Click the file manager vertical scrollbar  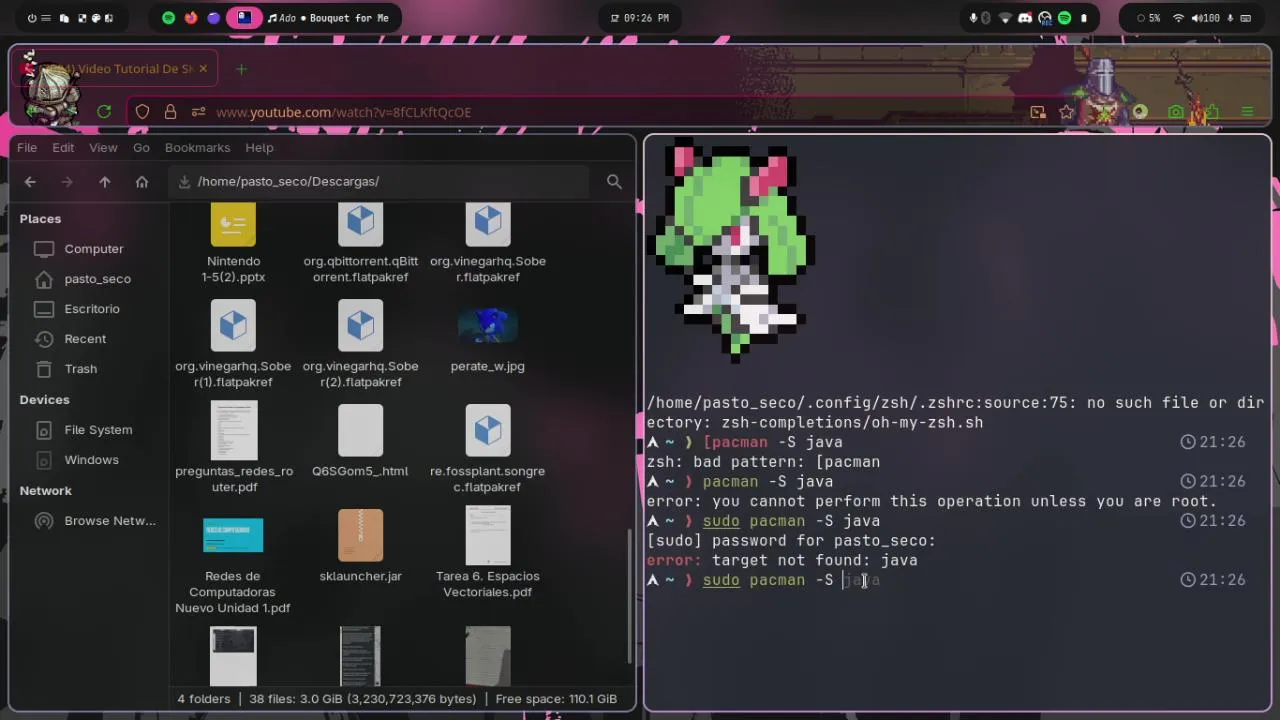tap(629, 596)
